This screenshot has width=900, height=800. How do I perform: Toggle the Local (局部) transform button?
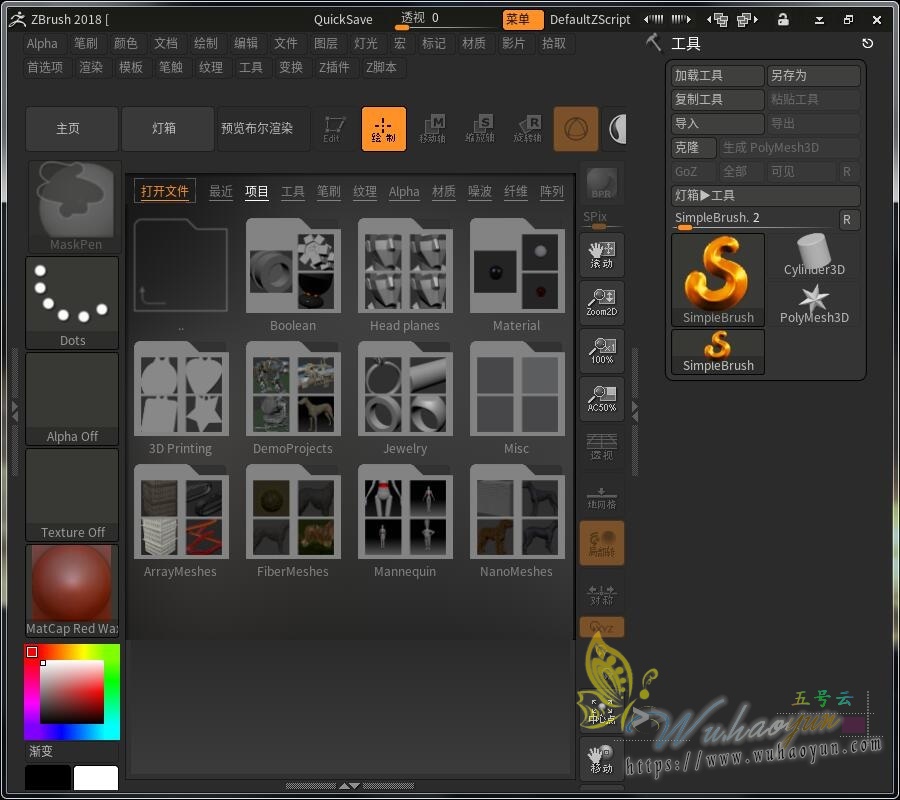pos(602,543)
